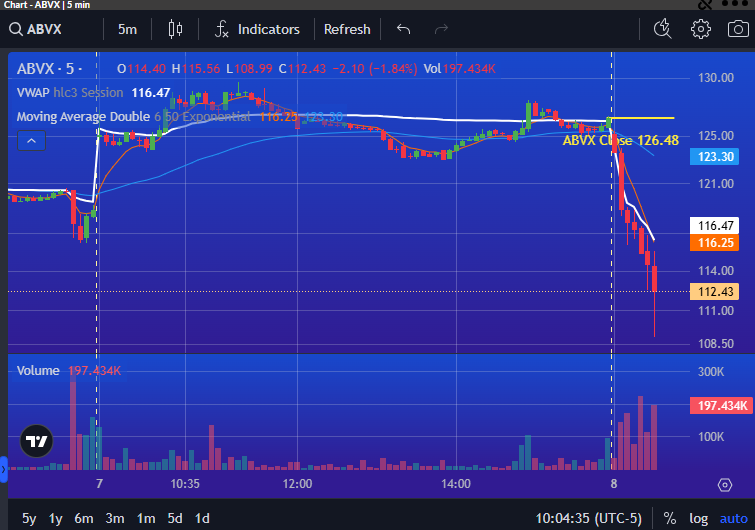Image resolution: width=755 pixels, height=530 pixels.
Task: Set range to 6m
Action: [84, 518]
